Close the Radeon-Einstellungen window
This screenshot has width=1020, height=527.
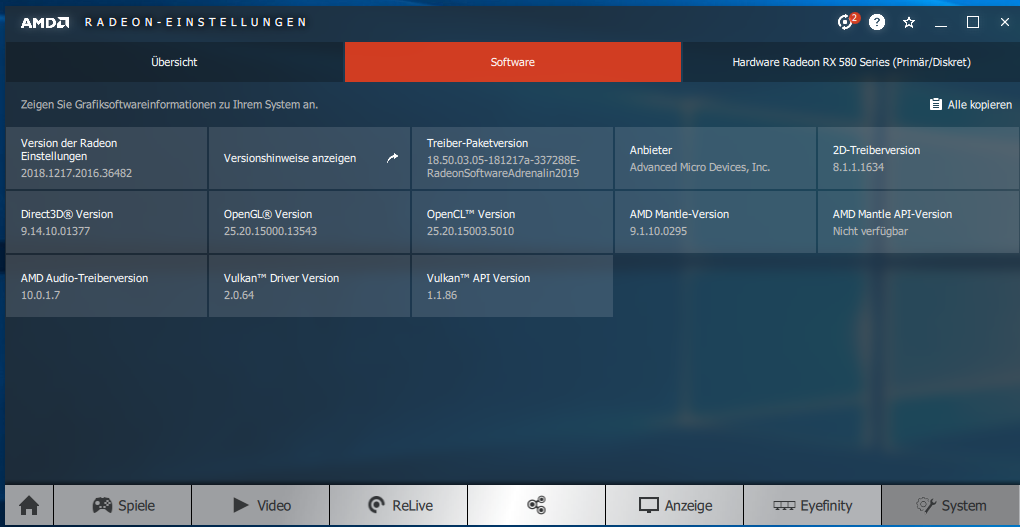[x=1004, y=22]
